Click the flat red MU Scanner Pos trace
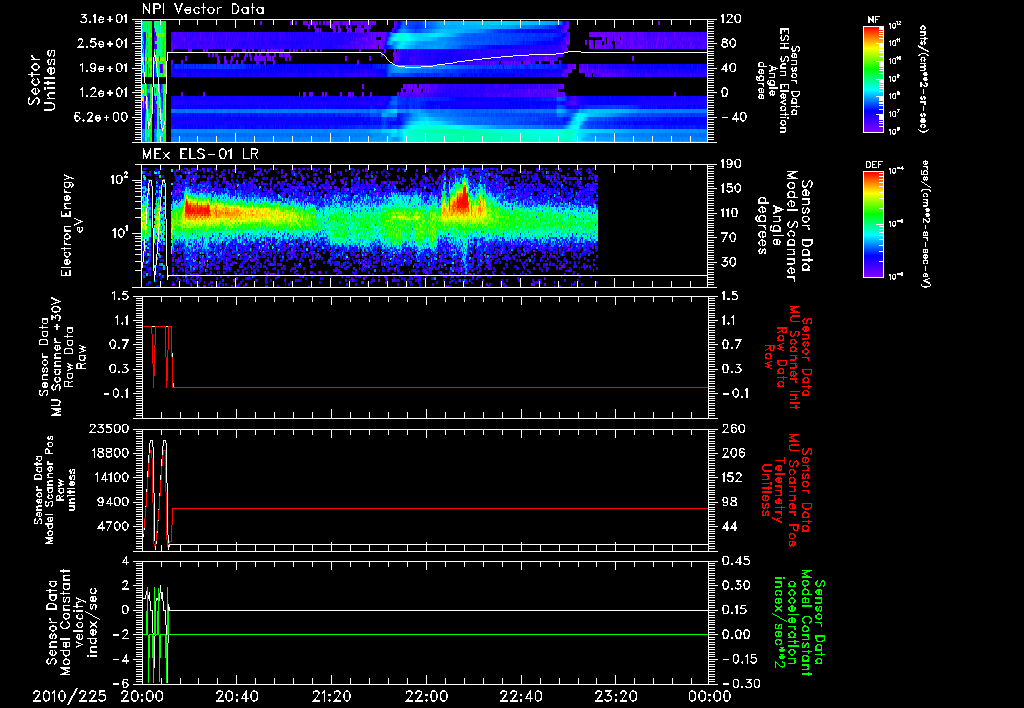 pos(439,508)
